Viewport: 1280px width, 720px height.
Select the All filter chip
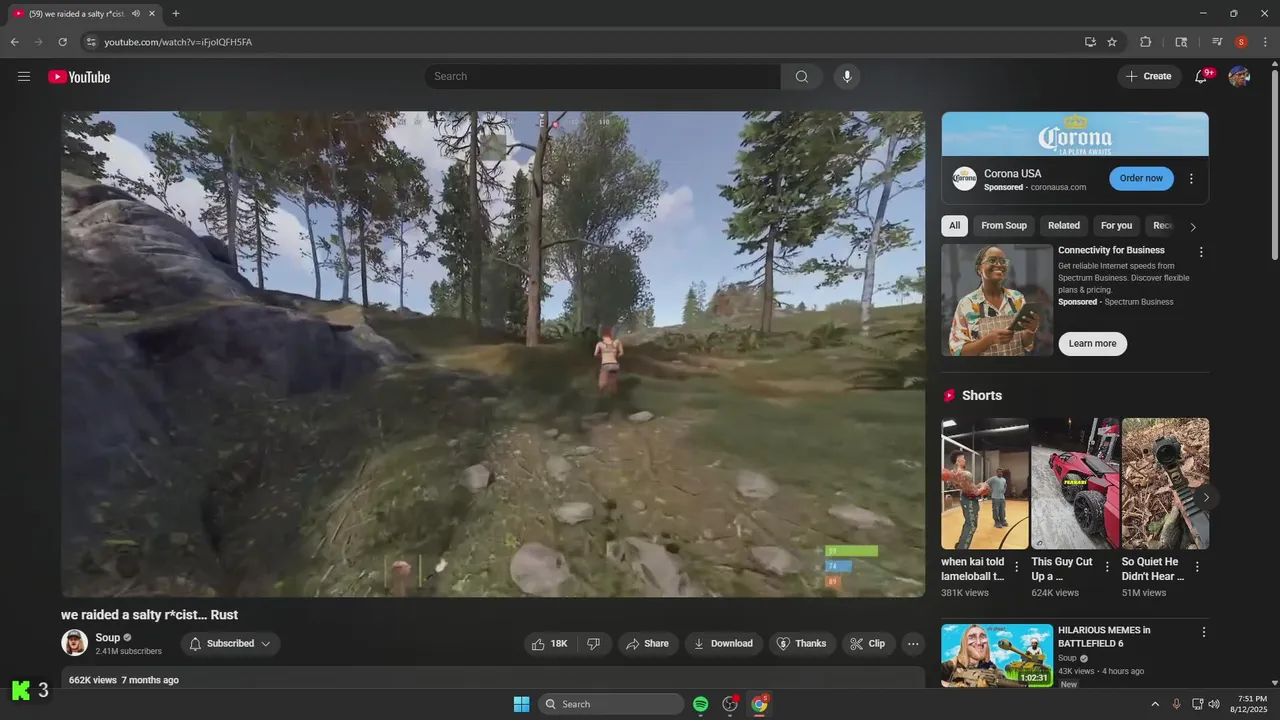point(954,226)
